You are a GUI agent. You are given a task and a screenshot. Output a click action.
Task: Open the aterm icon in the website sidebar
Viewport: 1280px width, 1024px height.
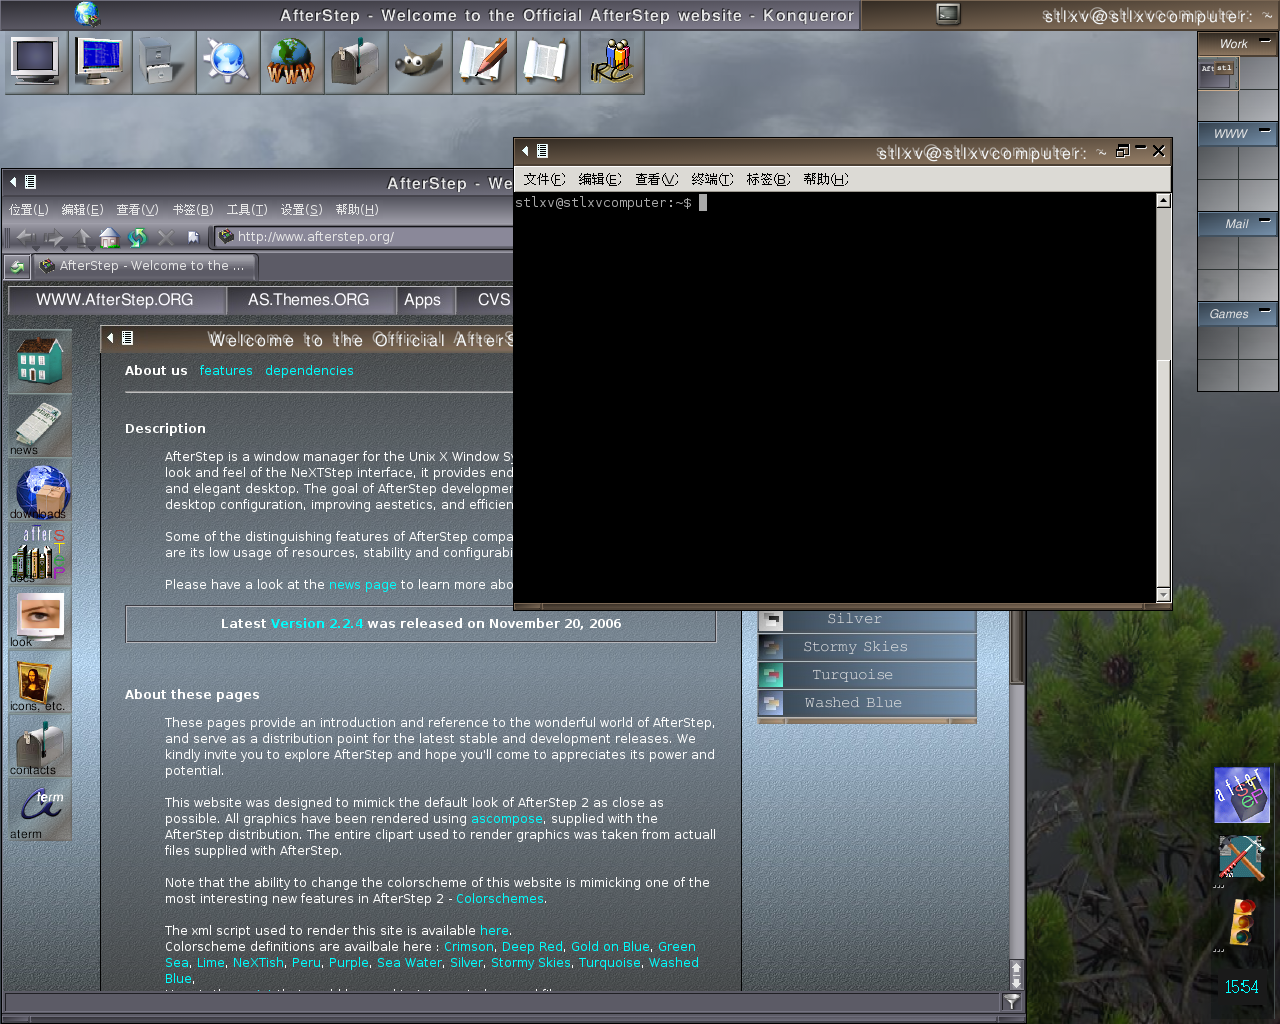(x=40, y=808)
